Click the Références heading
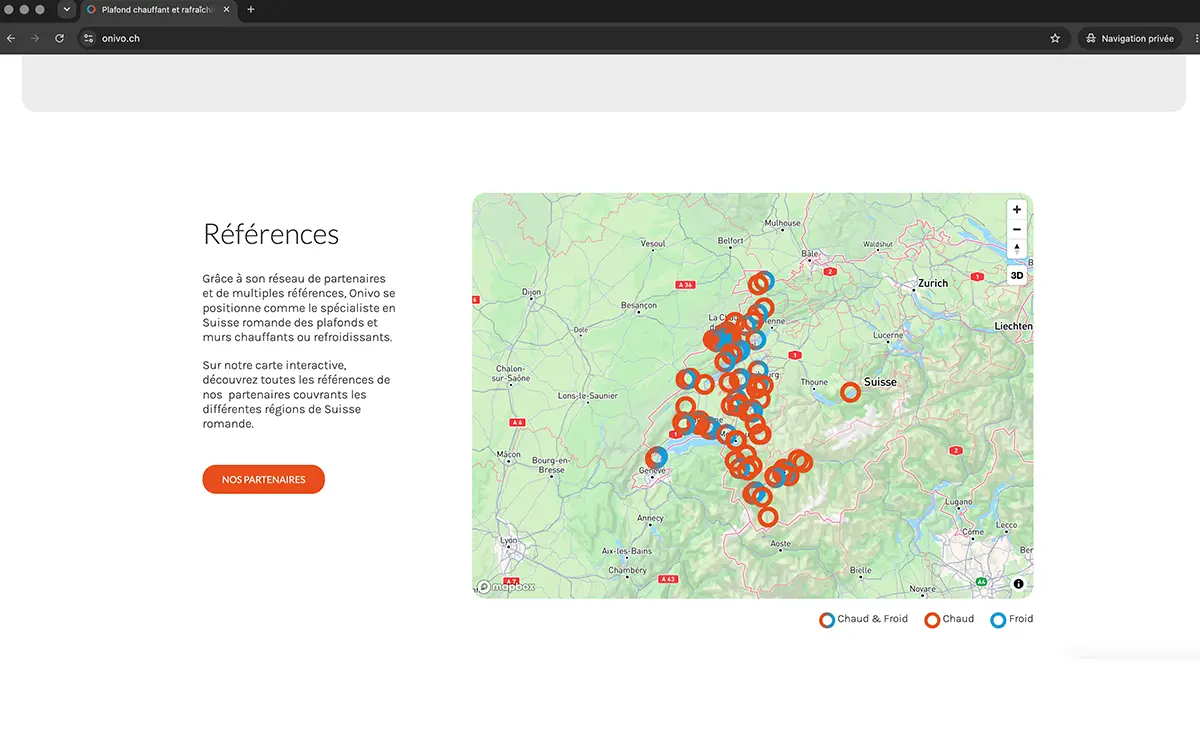Screen dimensions: 1200x742 pyautogui.click(x=271, y=234)
